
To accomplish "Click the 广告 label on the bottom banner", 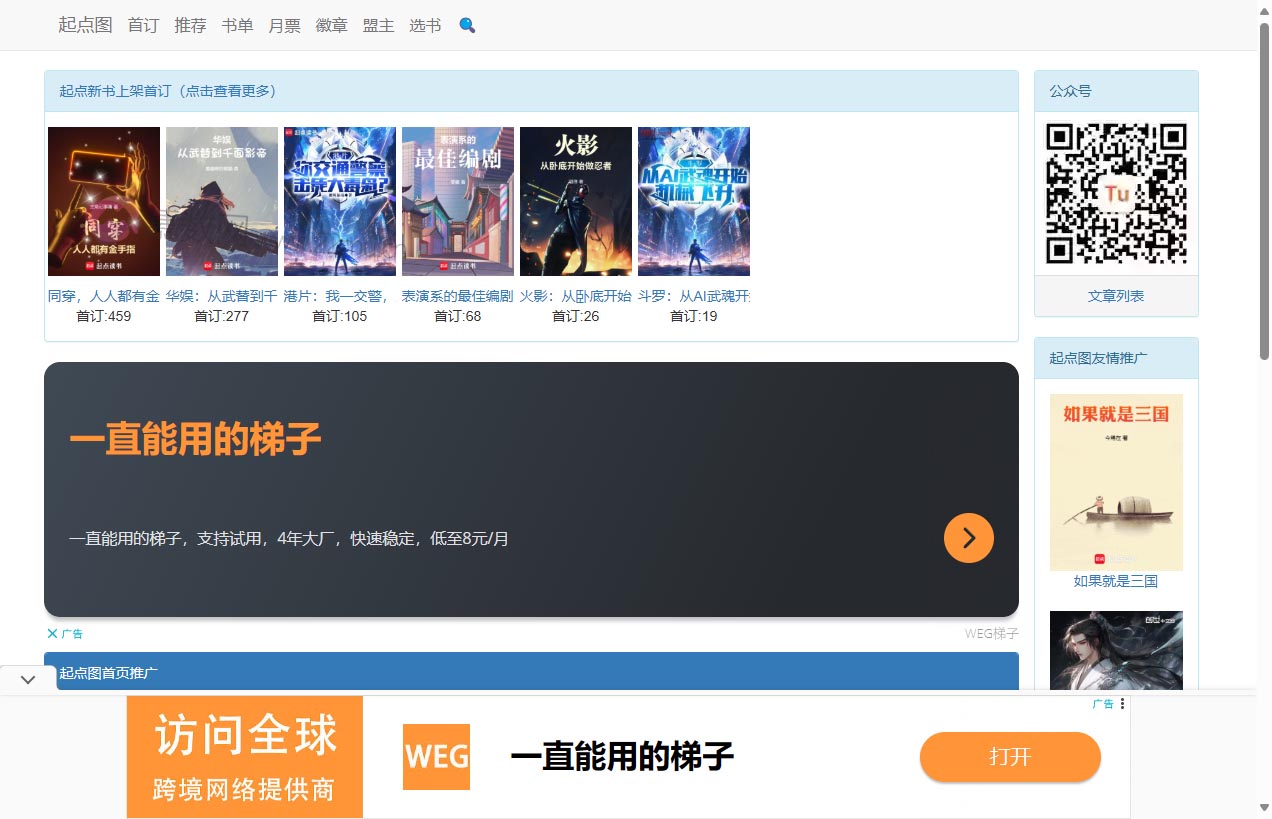I will pos(1103,703).
